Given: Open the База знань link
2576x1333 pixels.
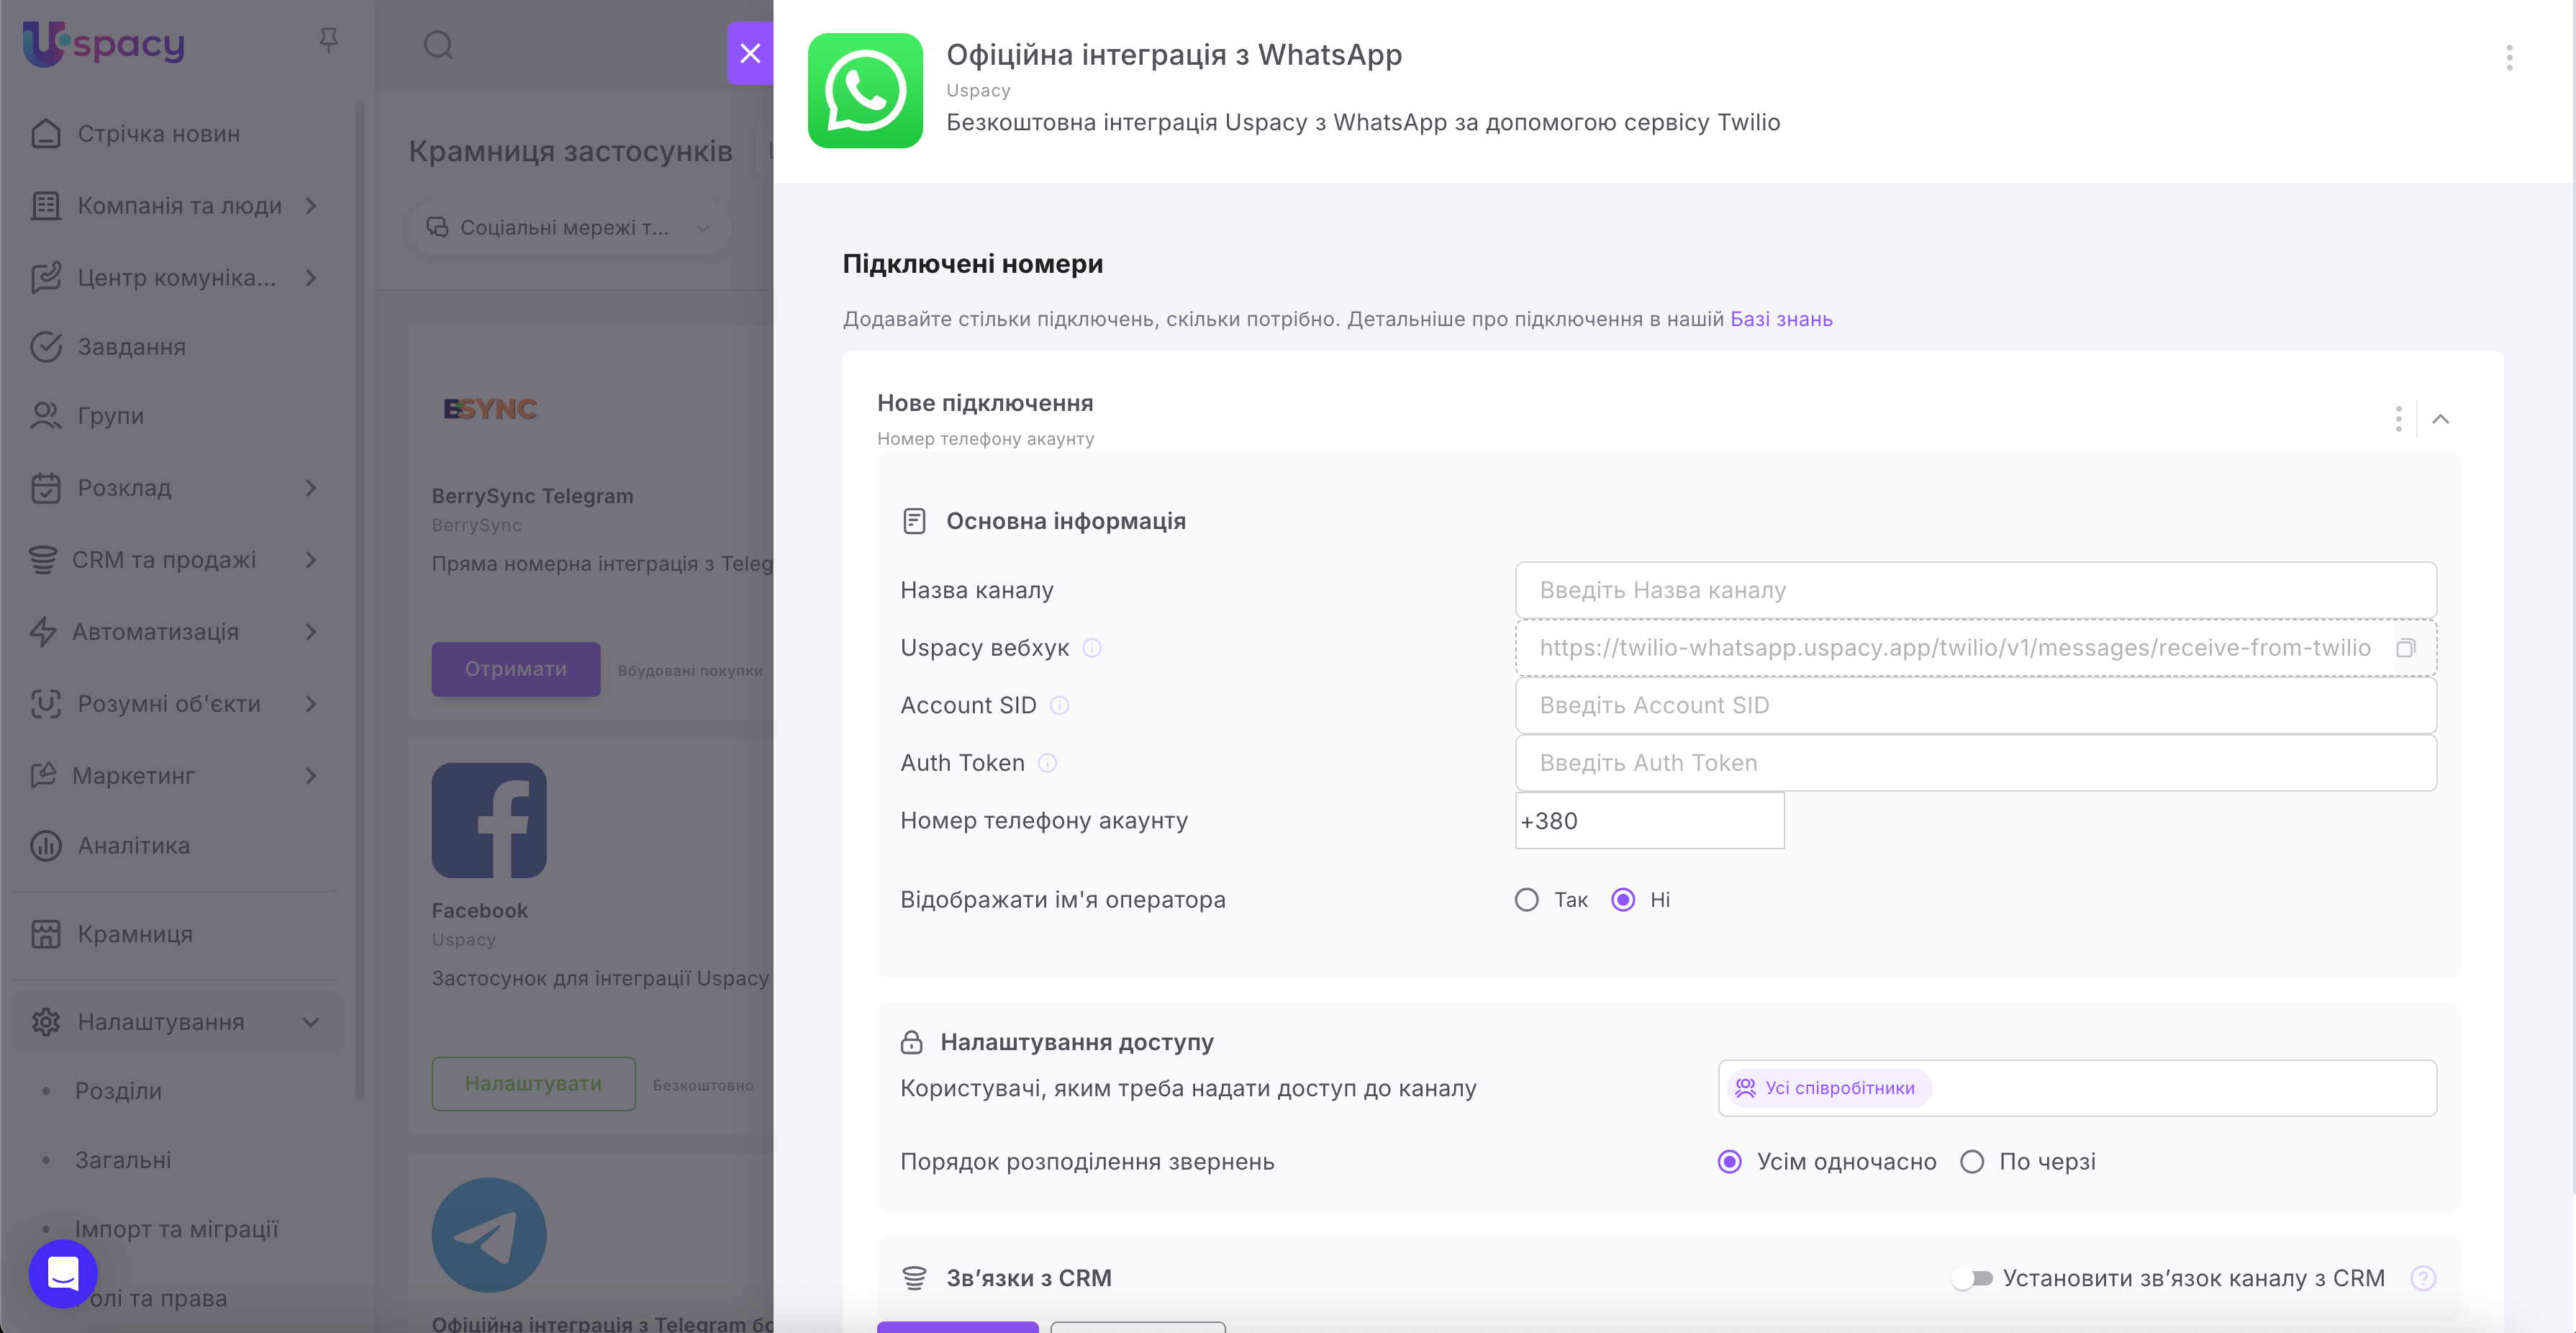Looking at the screenshot, I should pos(1781,319).
